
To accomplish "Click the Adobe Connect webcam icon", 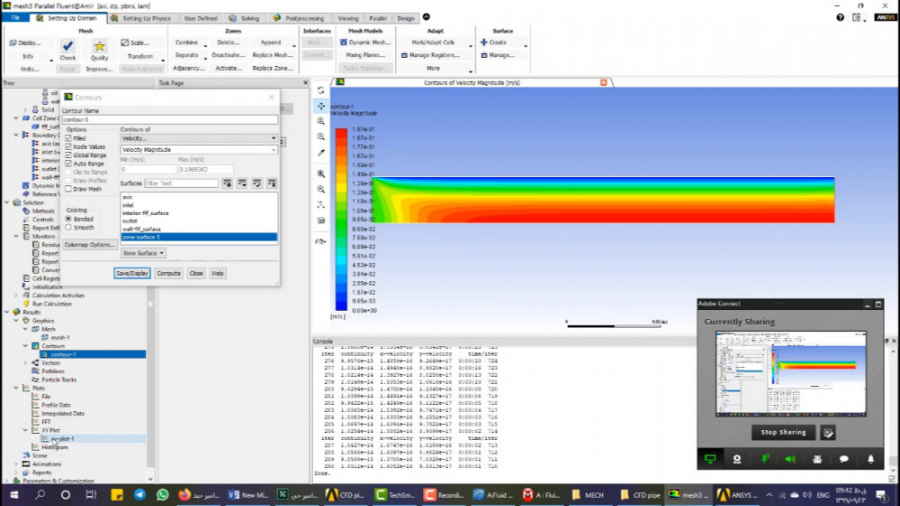I will pyautogui.click(x=737, y=459).
